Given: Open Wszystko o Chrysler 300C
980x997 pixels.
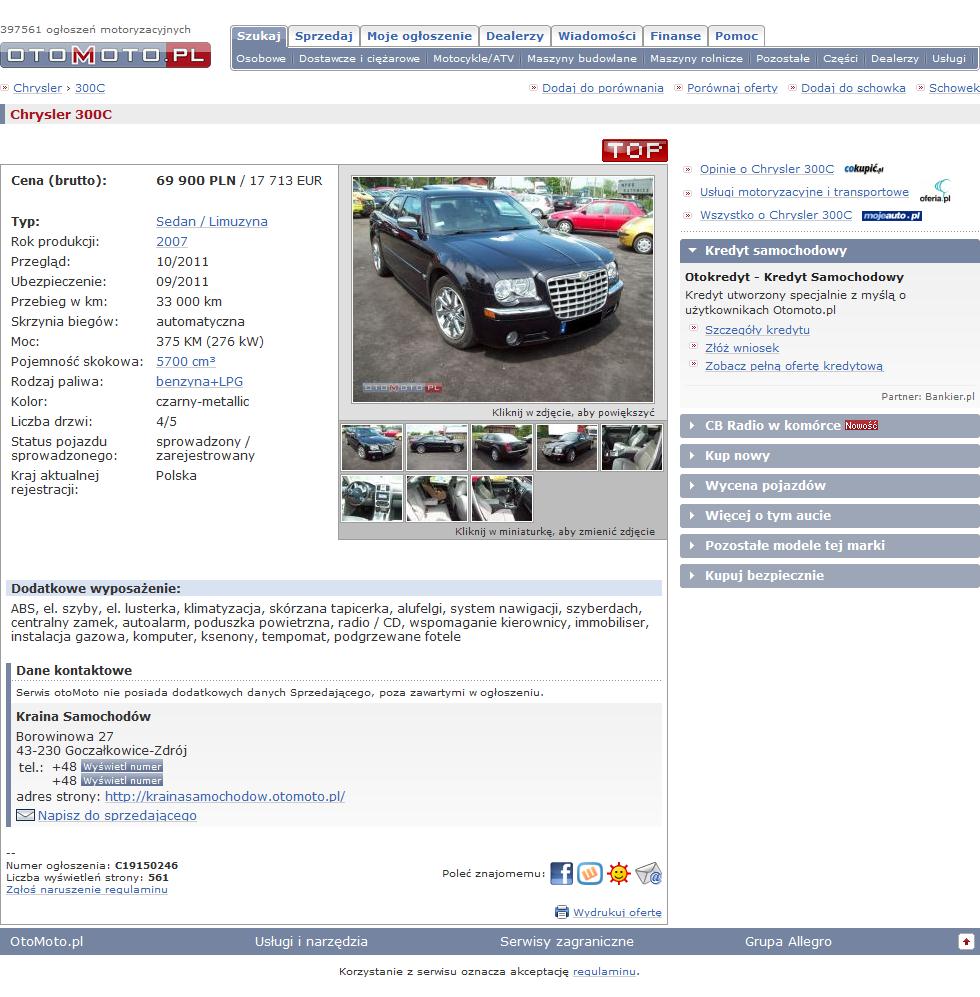Looking at the screenshot, I should point(776,215).
